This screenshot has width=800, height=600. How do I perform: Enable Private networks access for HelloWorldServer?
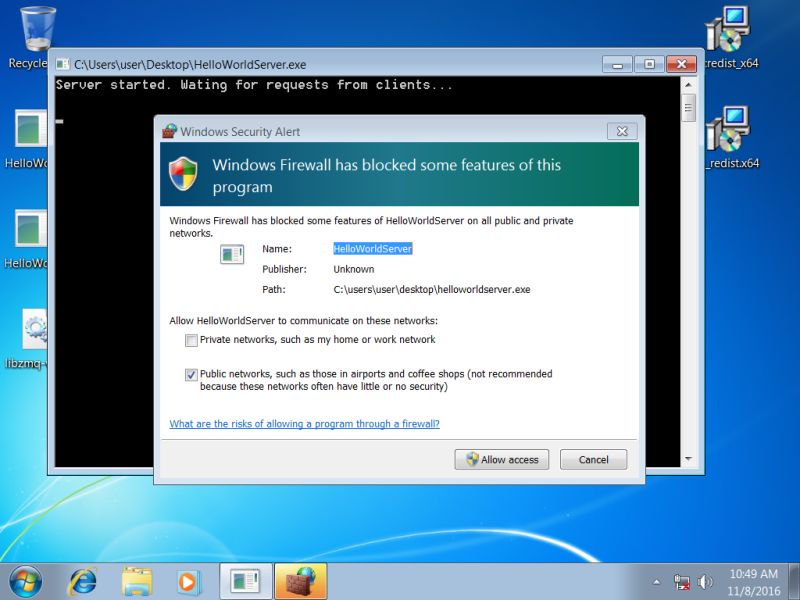pyautogui.click(x=191, y=341)
